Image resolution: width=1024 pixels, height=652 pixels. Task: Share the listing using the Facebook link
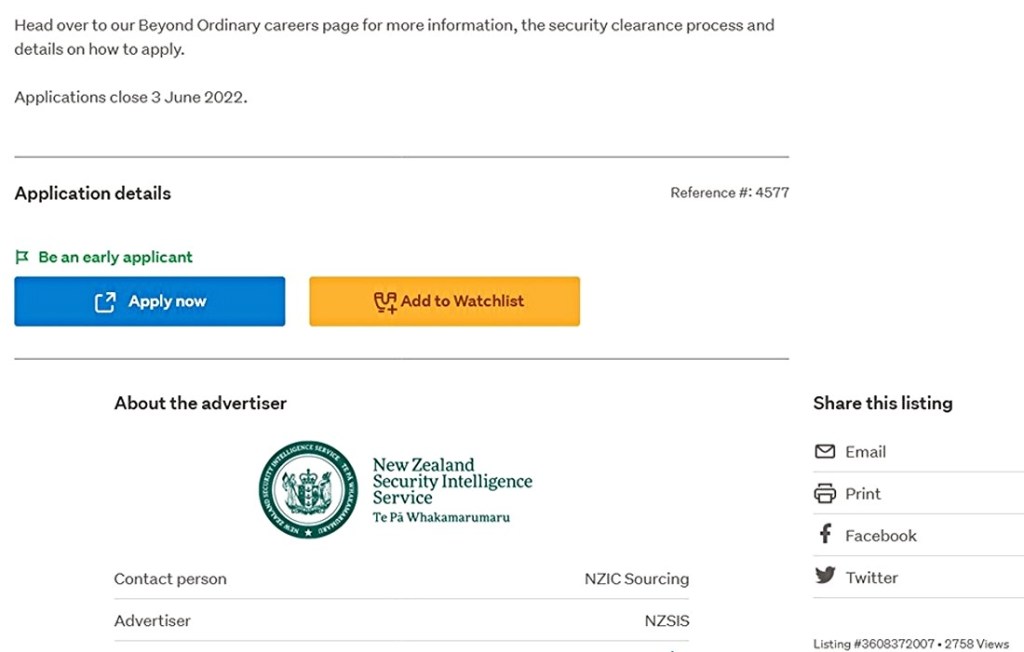click(880, 536)
